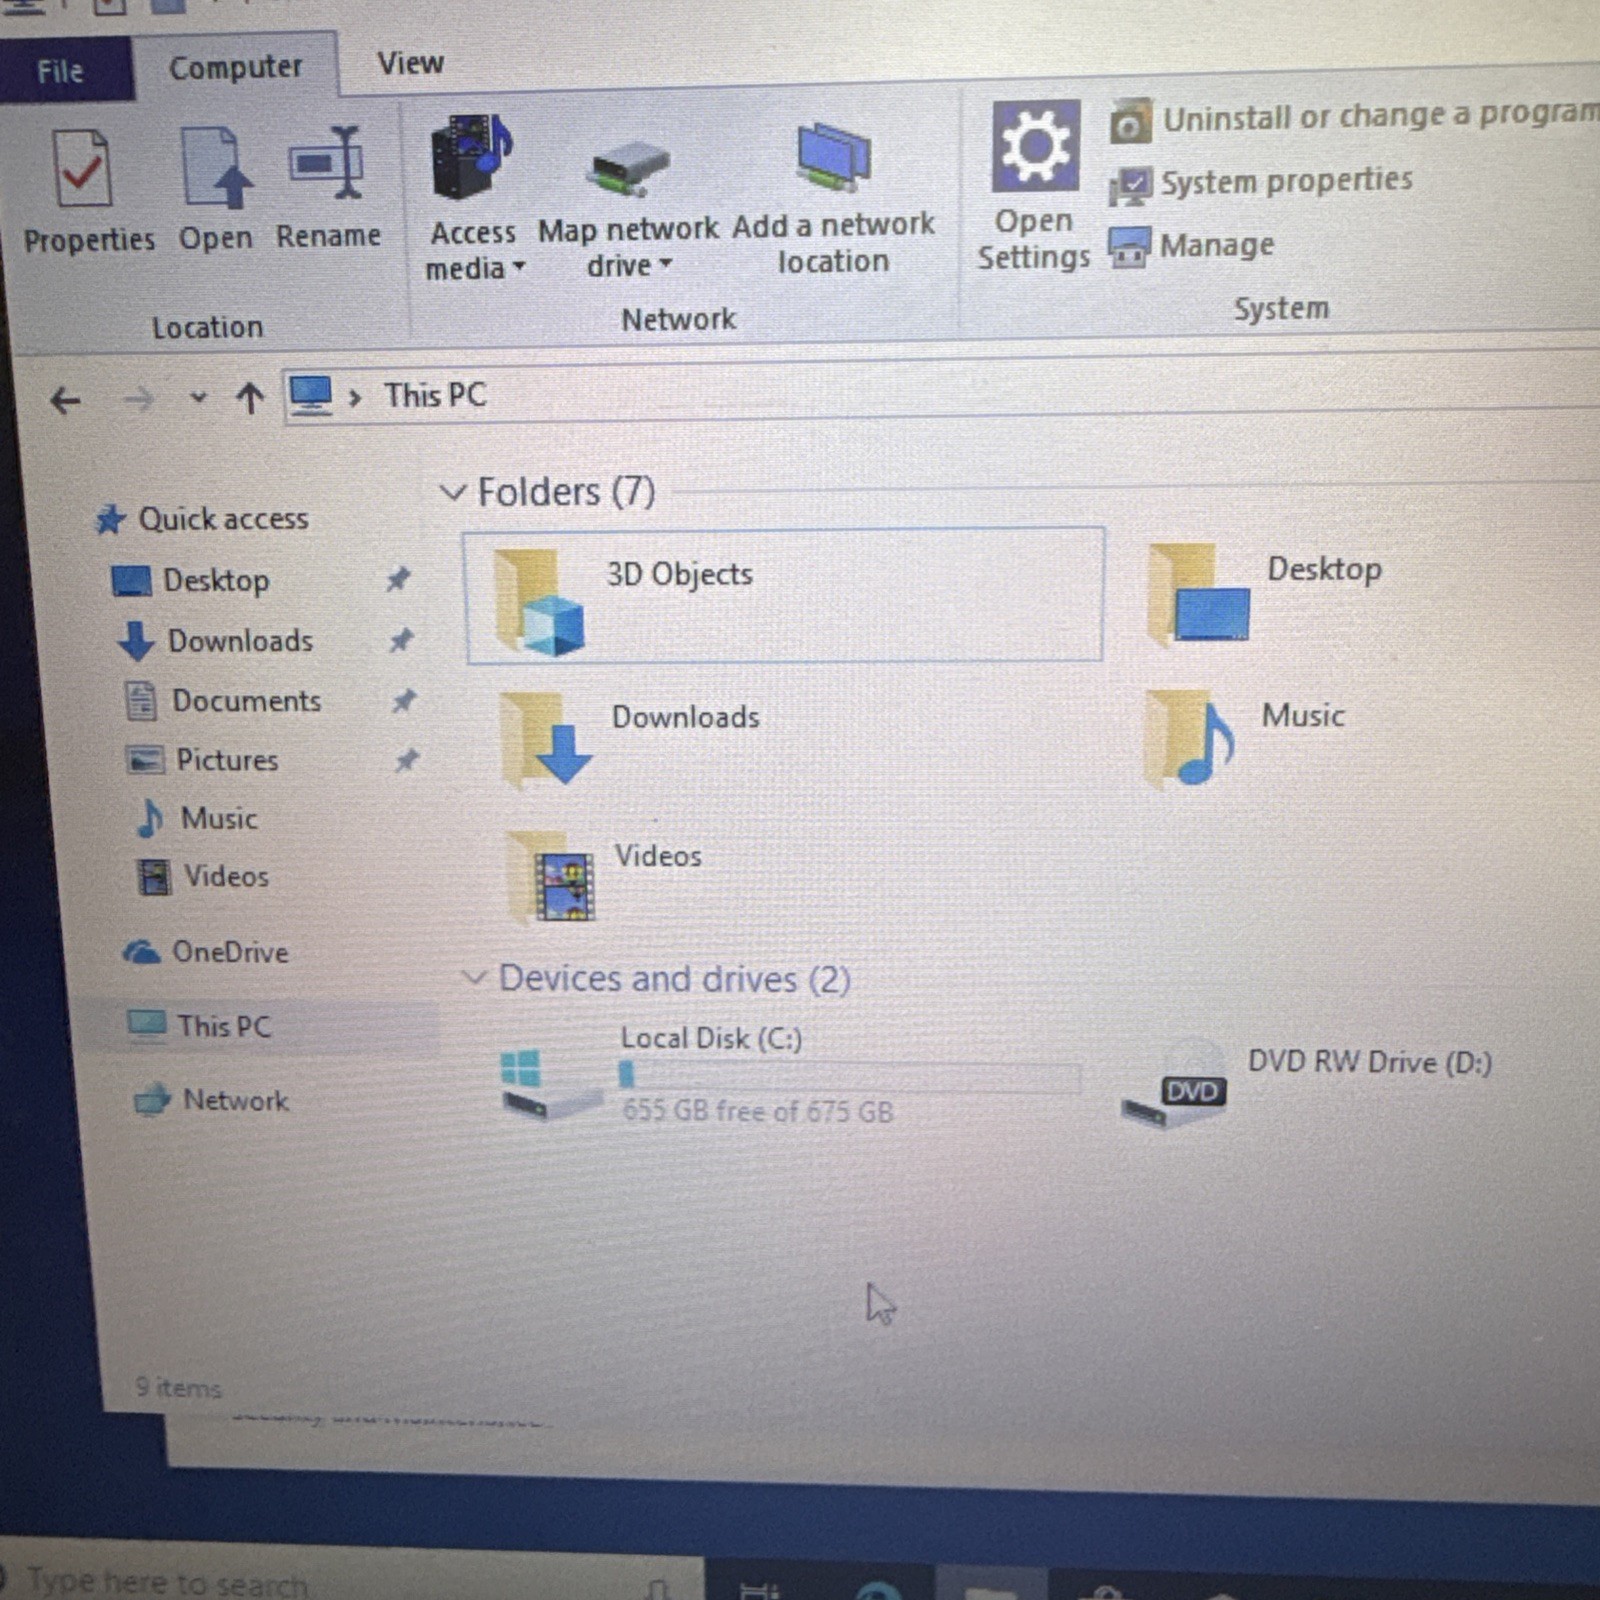Select the Videos folder in Folders

(x=604, y=876)
